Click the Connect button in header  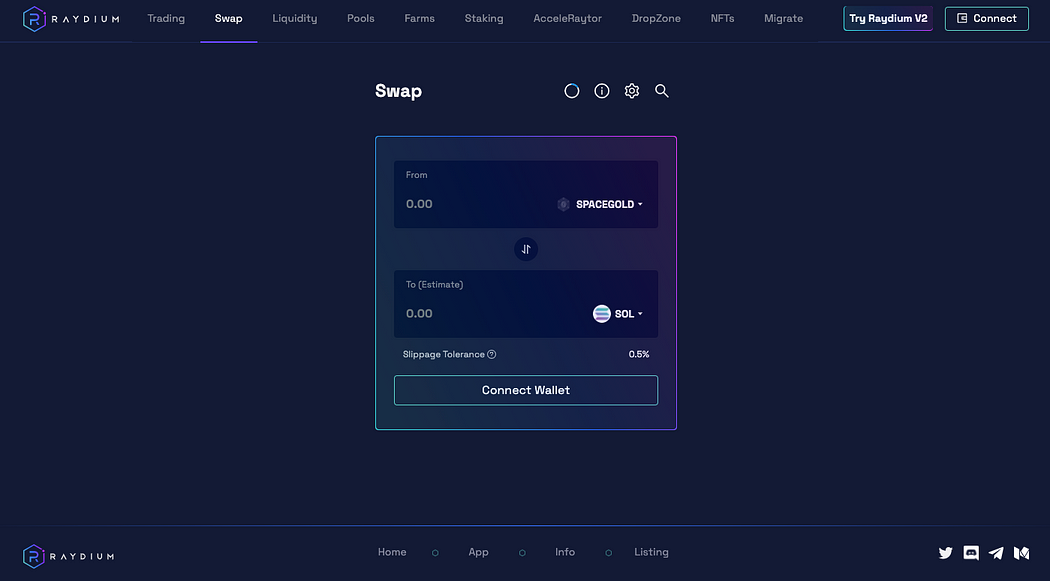[986, 19]
